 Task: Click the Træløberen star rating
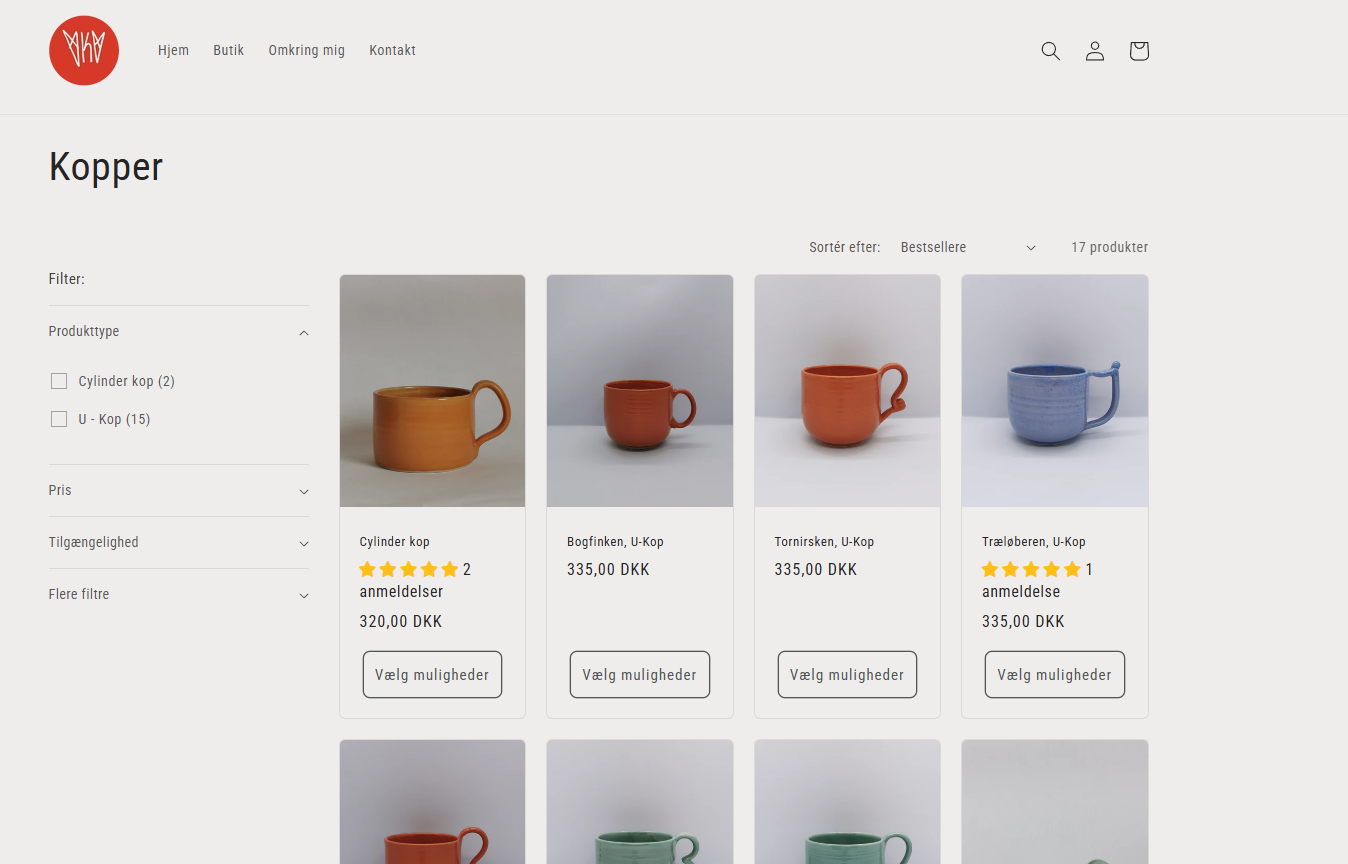point(1030,570)
